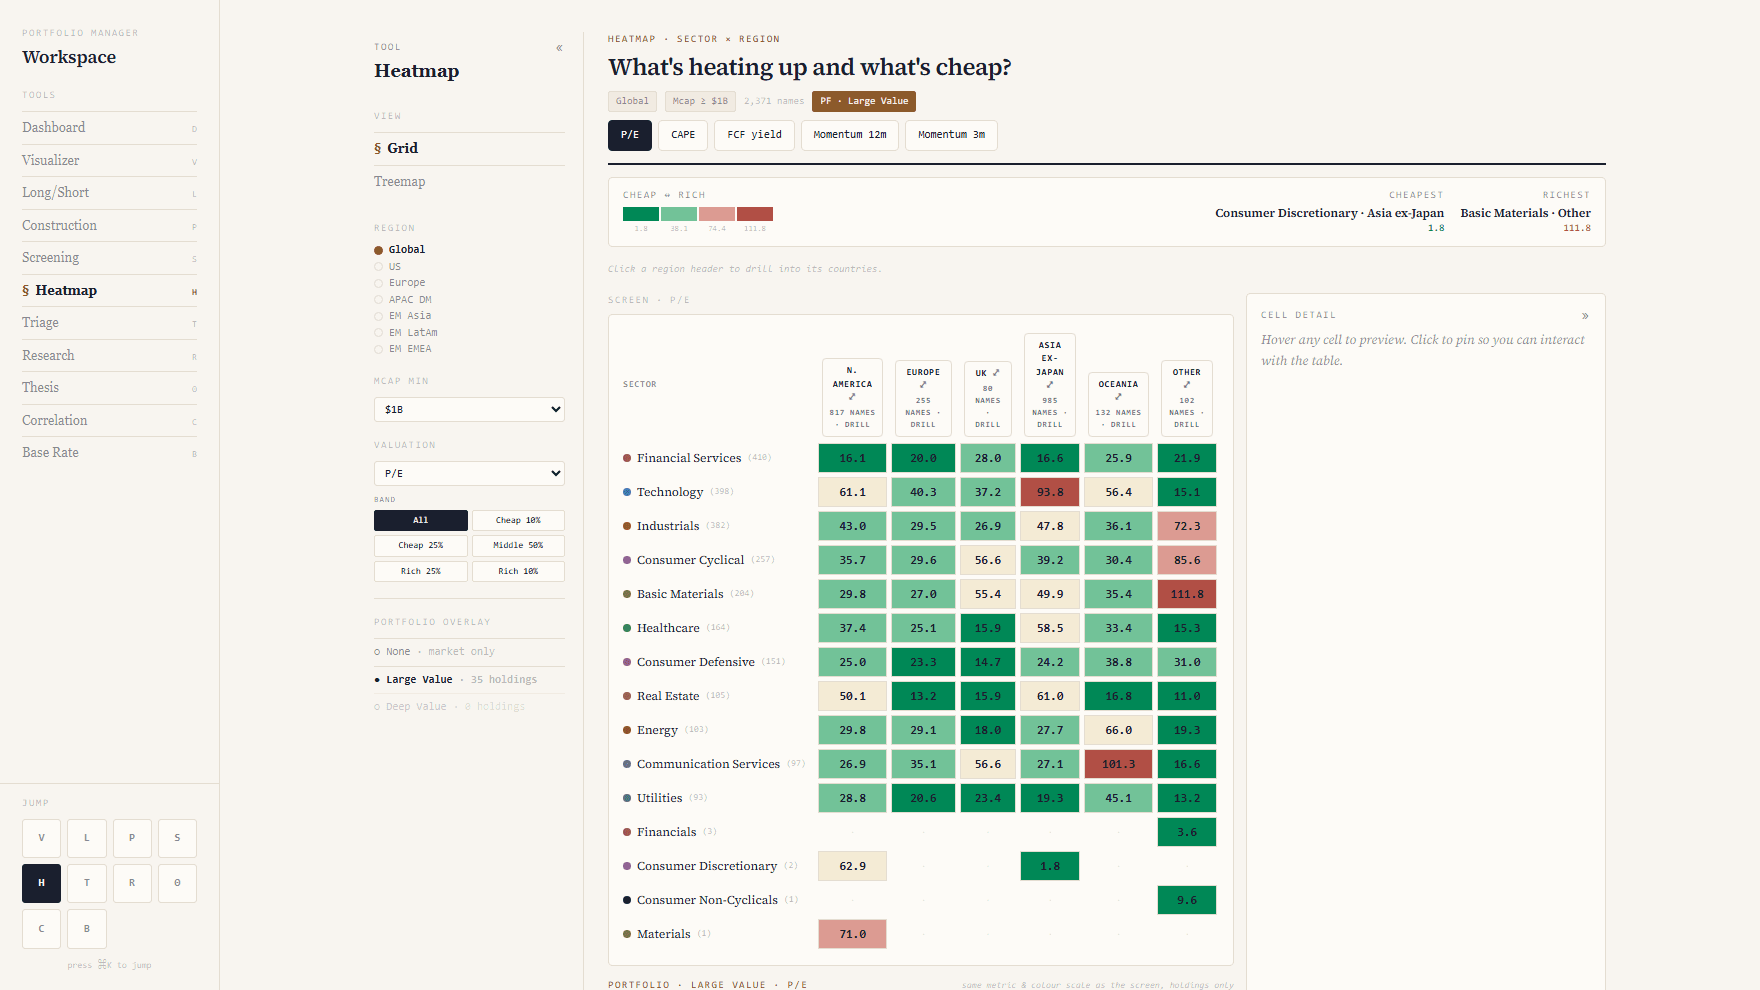The width and height of the screenshot is (1760, 990).
Task: Open Dashboard in the sidebar
Action: pos(109,127)
